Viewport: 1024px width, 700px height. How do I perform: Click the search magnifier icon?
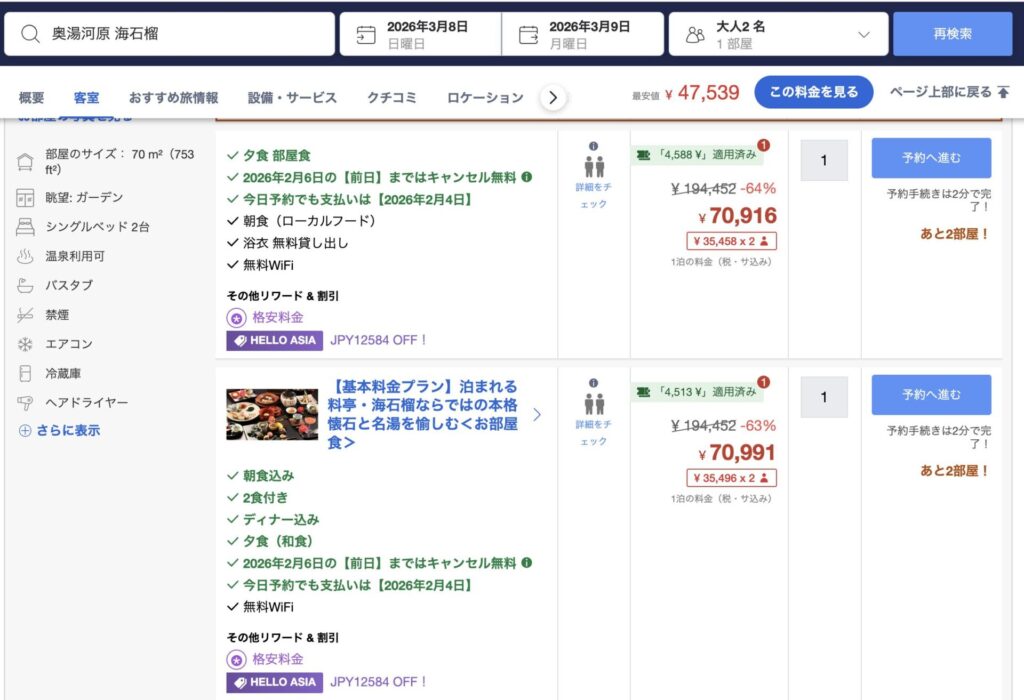click(x=31, y=34)
